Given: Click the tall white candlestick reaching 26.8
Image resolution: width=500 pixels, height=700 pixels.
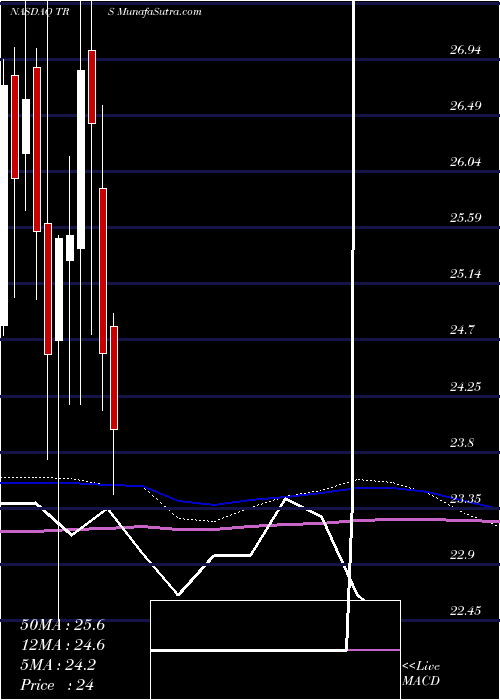Looking at the screenshot, I should tap(81, 159).
